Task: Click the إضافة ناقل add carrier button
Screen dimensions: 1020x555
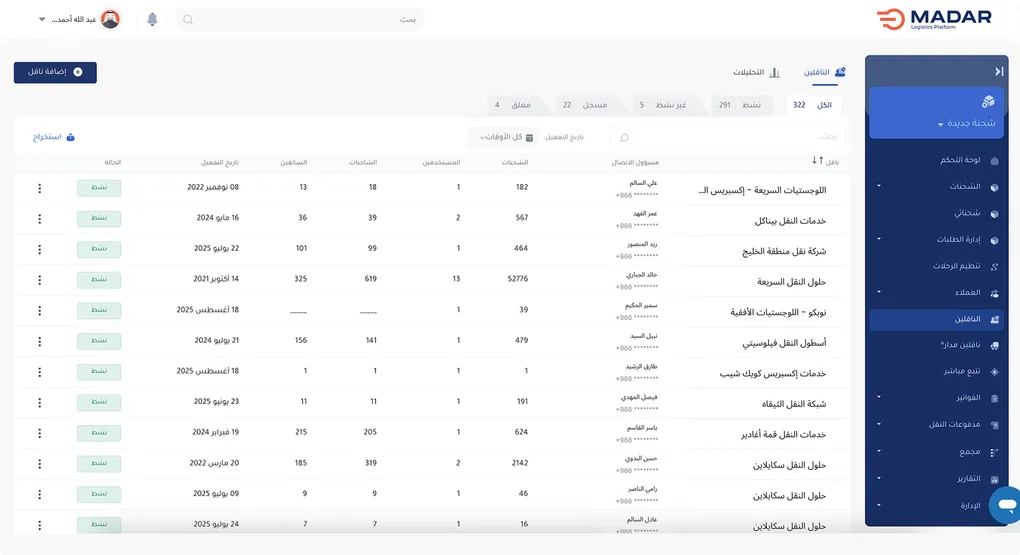Action: tap(55, 72)
